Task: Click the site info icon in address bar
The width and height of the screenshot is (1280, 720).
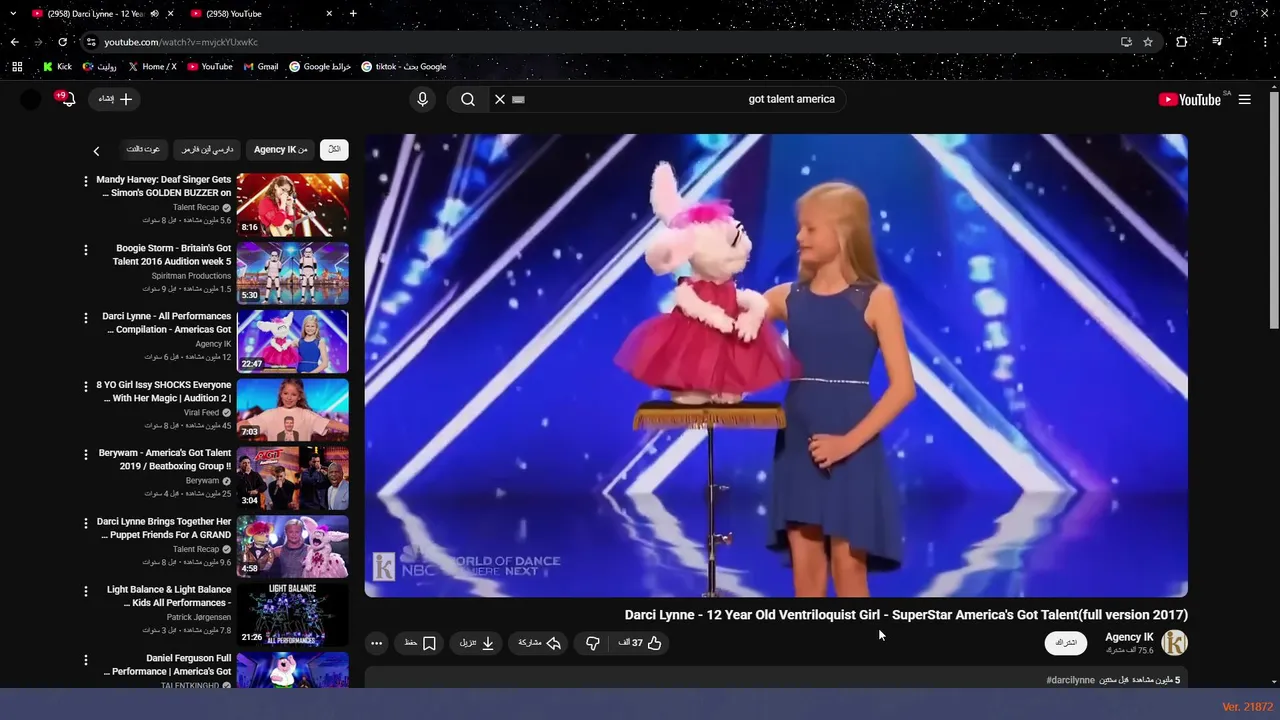Action: [x=91, y=42]
